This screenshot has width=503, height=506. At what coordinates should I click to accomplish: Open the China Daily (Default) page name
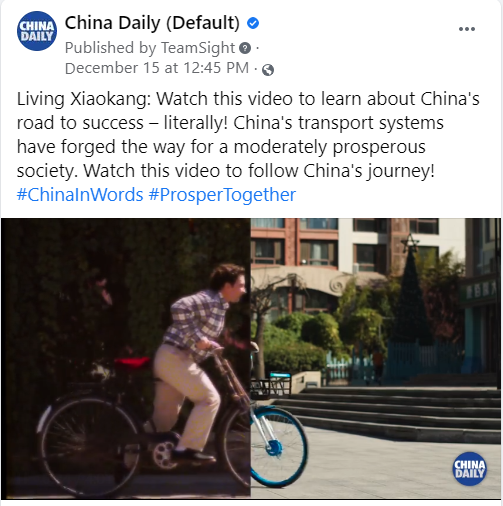152,23
